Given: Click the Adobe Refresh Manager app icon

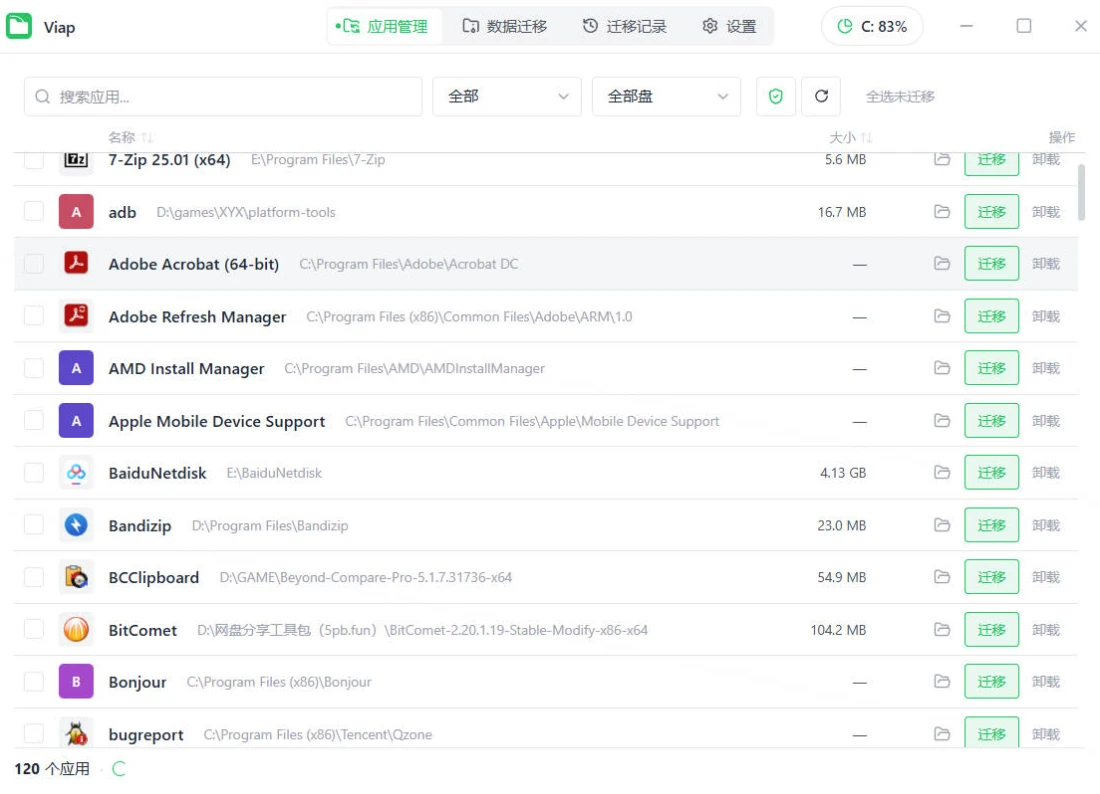Looking at the screenshot, I should [x=76, y=316].
